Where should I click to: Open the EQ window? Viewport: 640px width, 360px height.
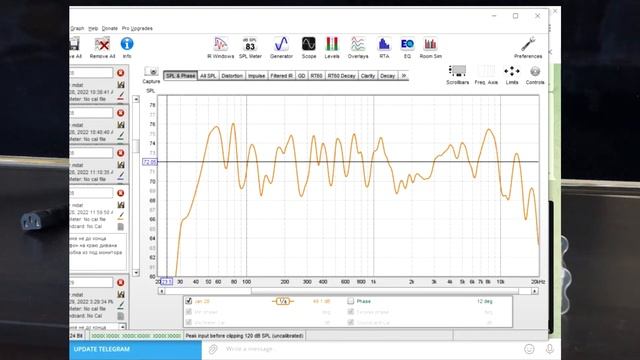[407, 47]
